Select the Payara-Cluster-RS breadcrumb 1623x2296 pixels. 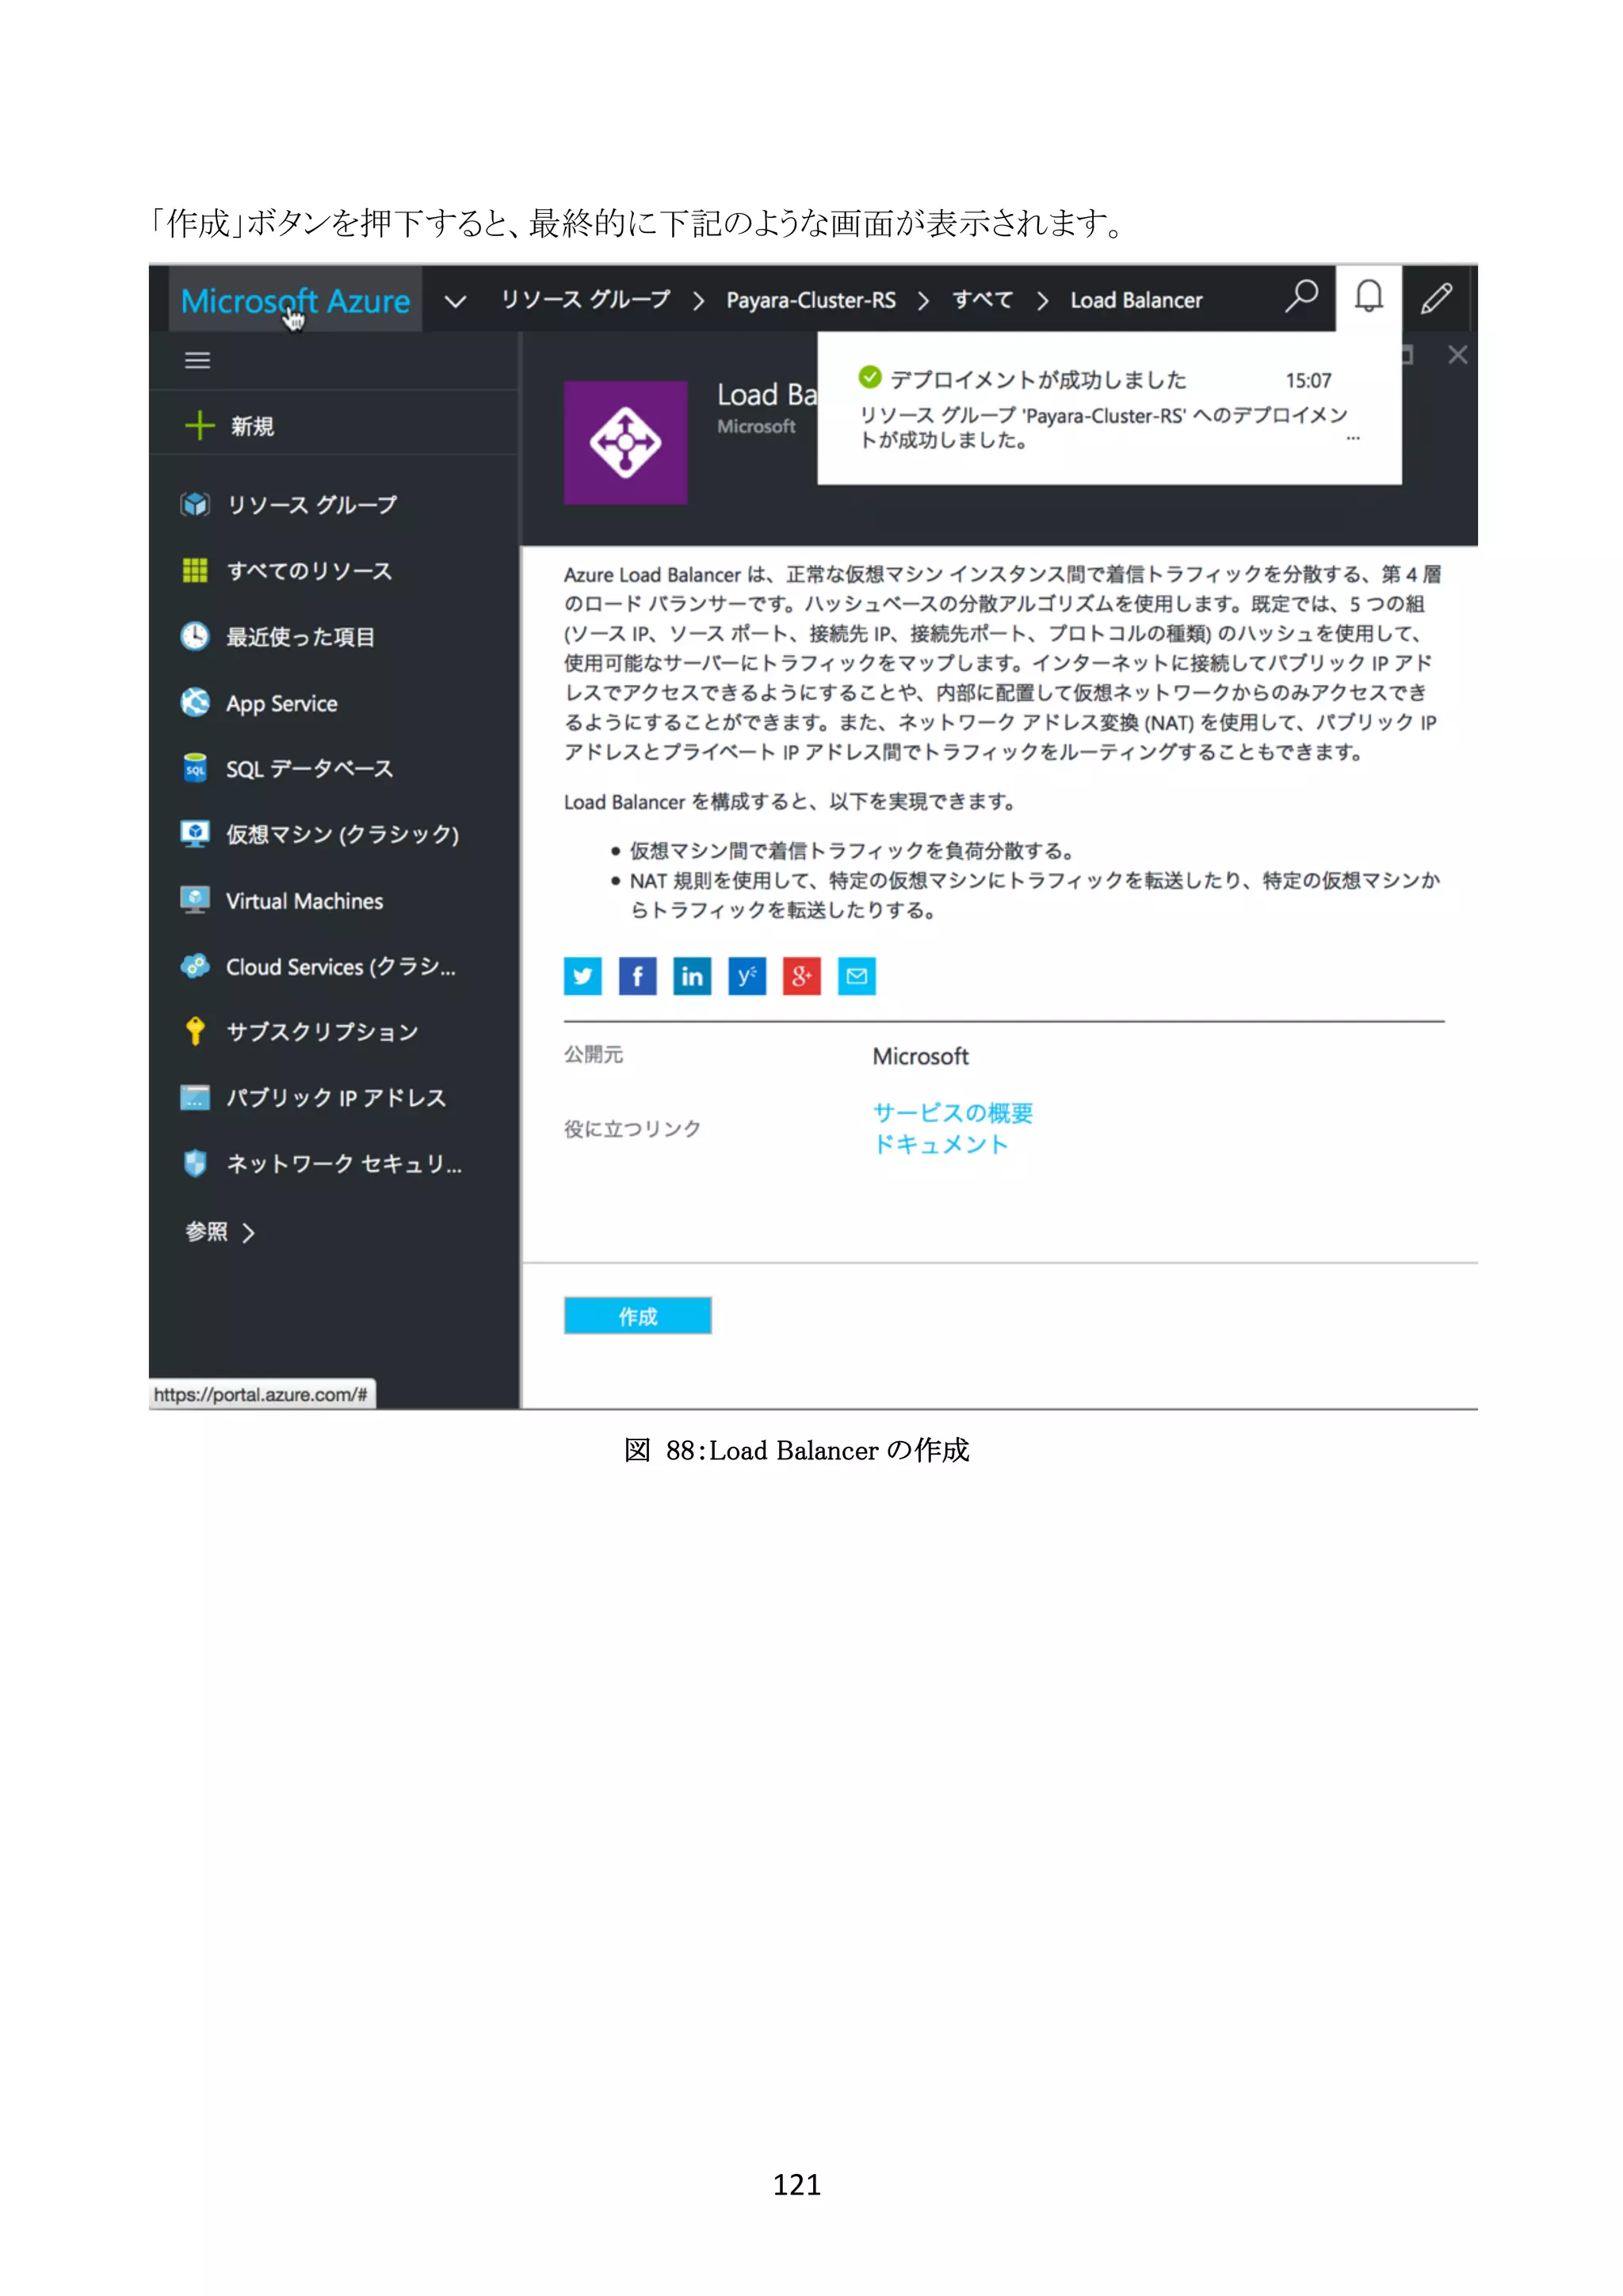[x=811, y=300]
